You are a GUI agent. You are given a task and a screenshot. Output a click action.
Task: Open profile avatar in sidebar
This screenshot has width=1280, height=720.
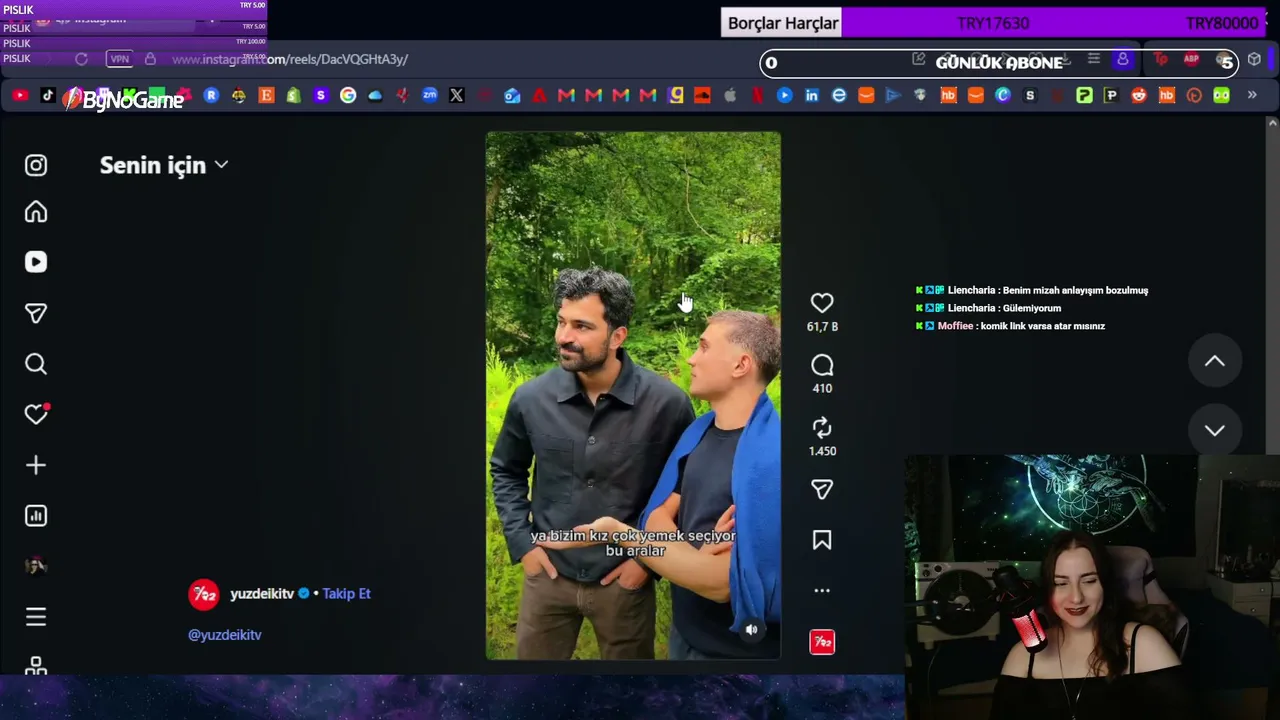36,566
